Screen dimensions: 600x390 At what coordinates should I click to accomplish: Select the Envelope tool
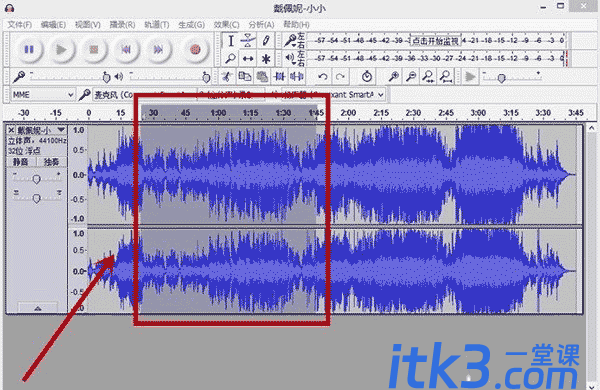(x=248, y=41)
